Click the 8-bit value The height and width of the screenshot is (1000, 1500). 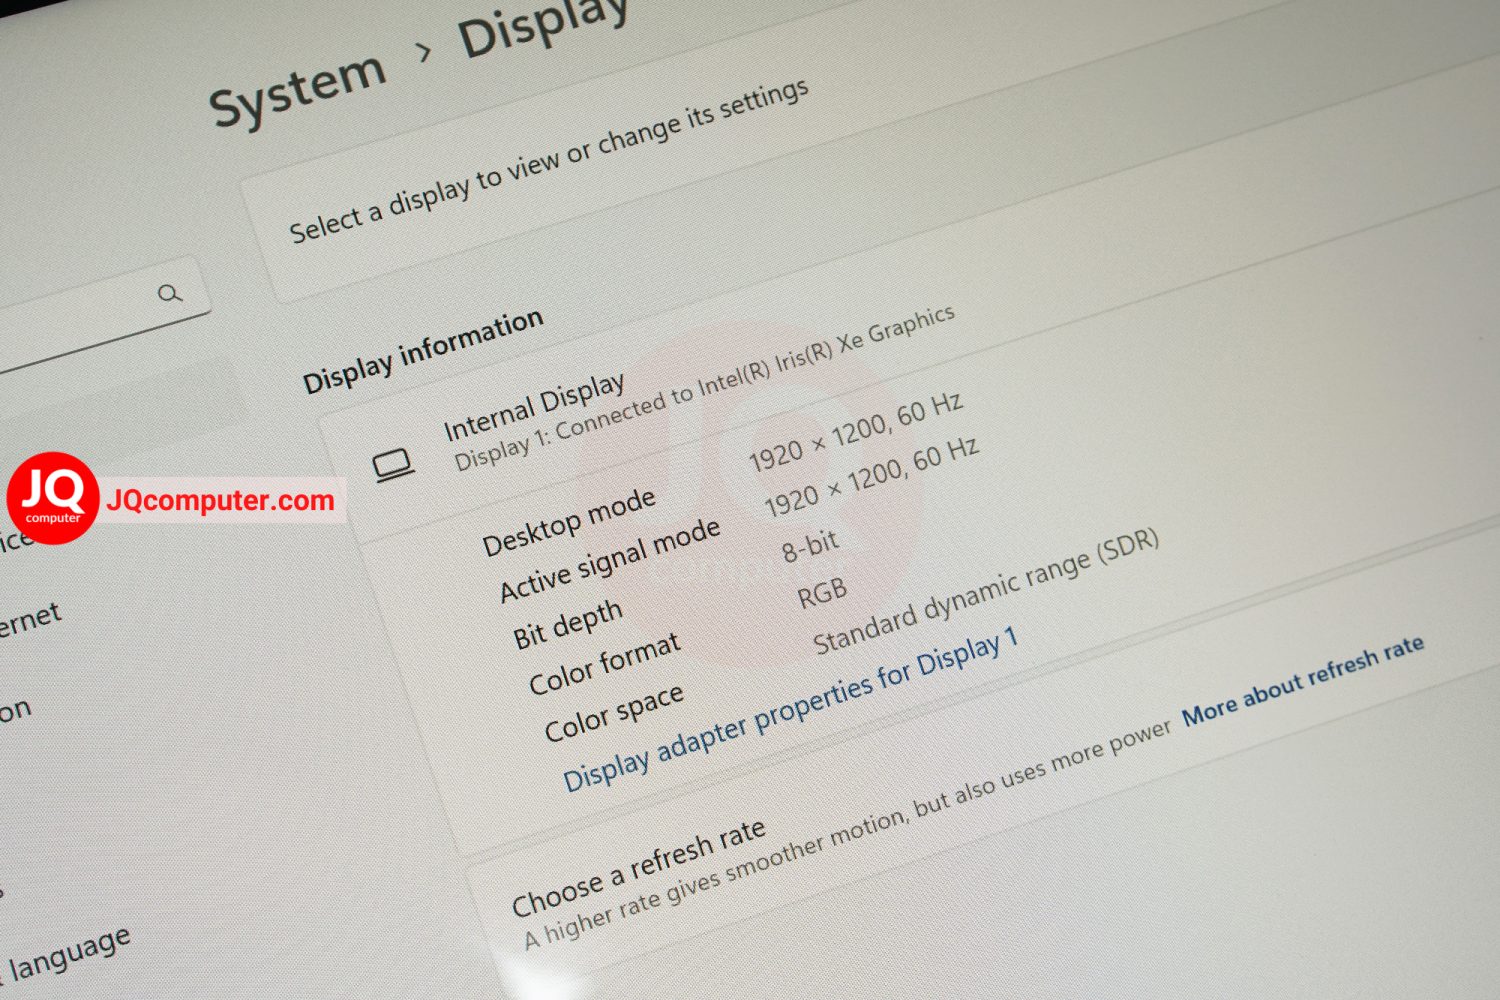pos(811,546)
